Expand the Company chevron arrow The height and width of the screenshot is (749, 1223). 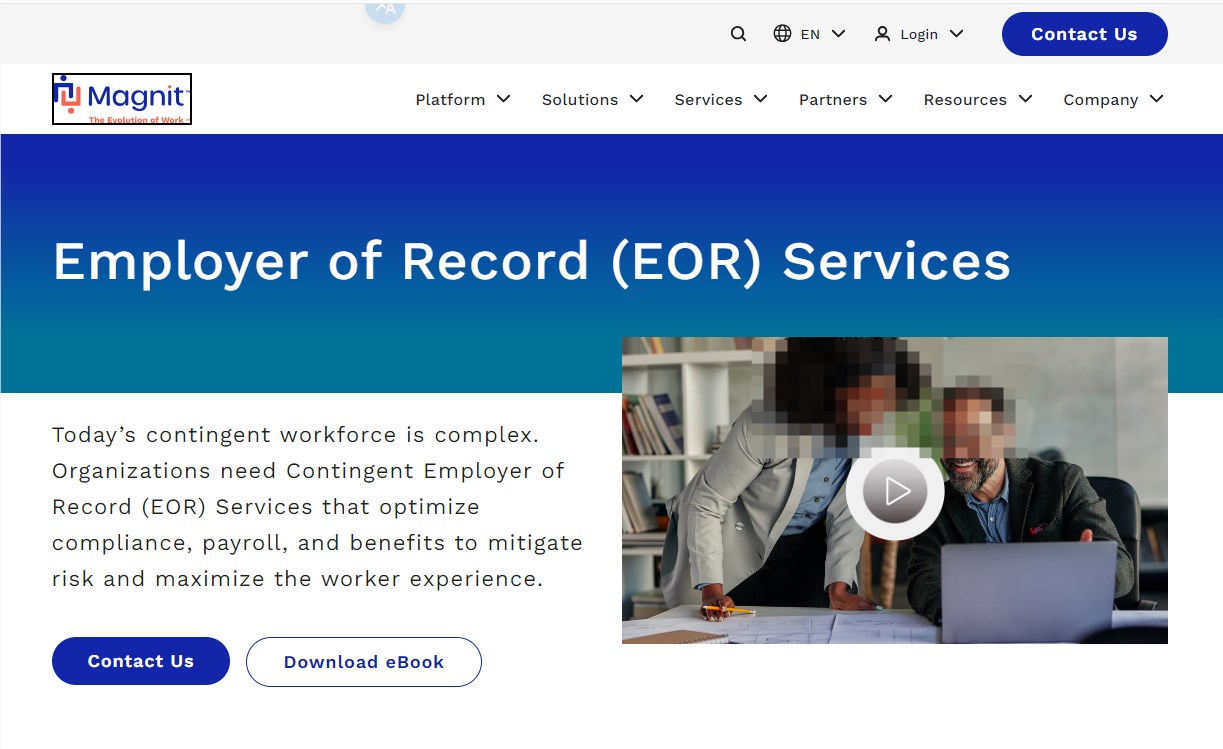(x=1157, y=99)
